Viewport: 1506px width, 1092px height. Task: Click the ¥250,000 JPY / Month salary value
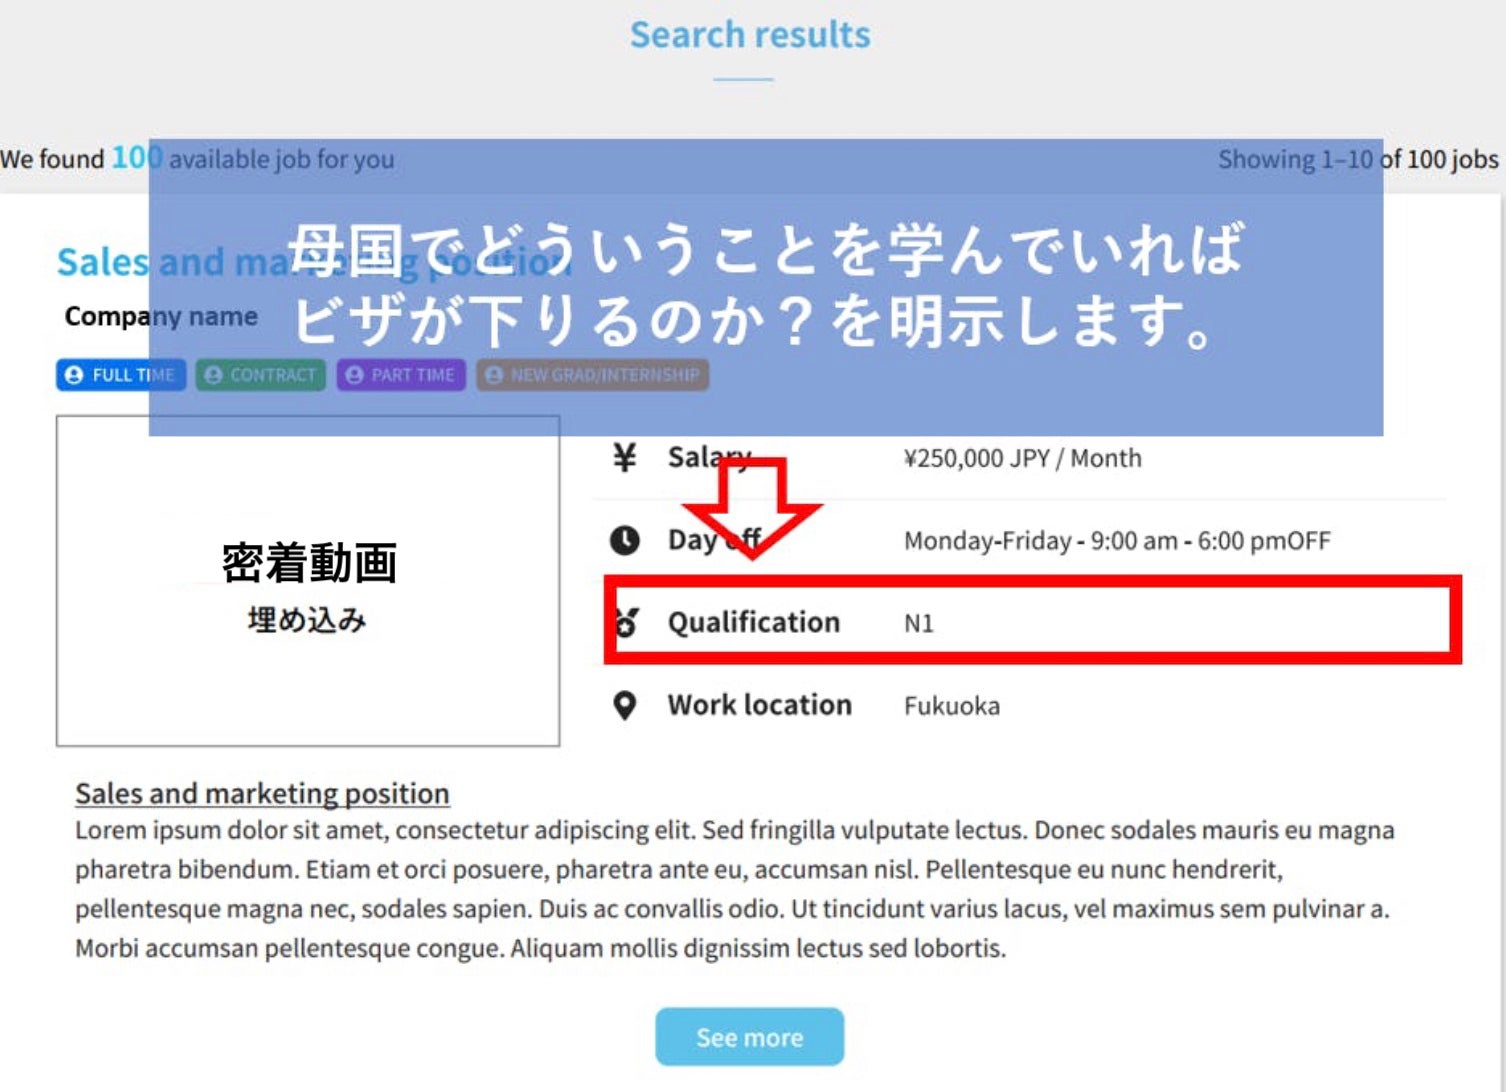[1022, 458]
